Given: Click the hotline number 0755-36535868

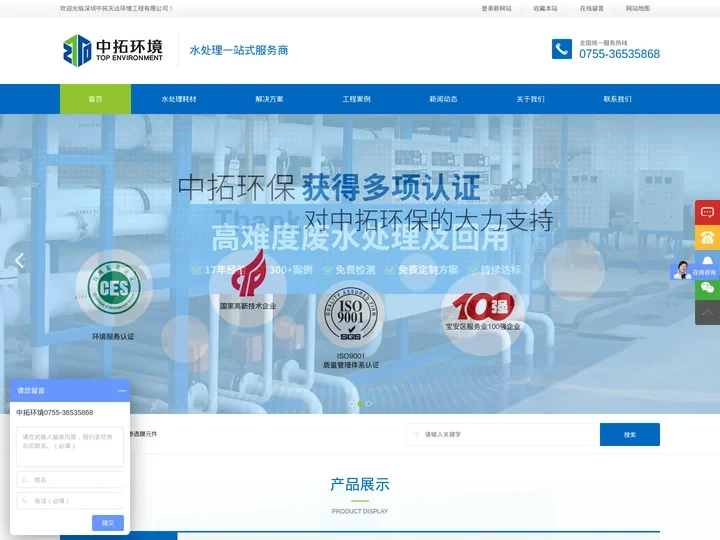Looking at the screenshot, I should click(x=619, y=54).
